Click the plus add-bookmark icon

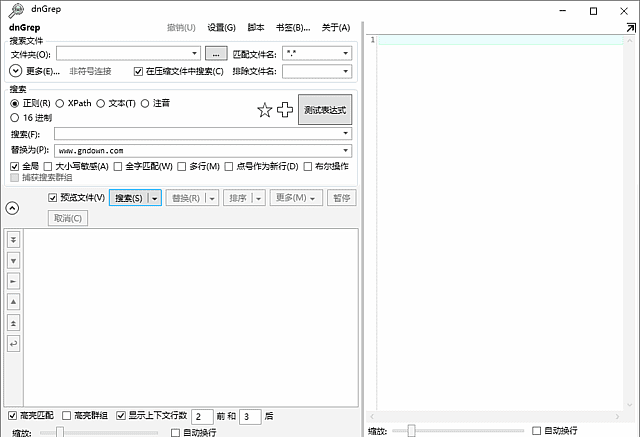pos(285,110)
